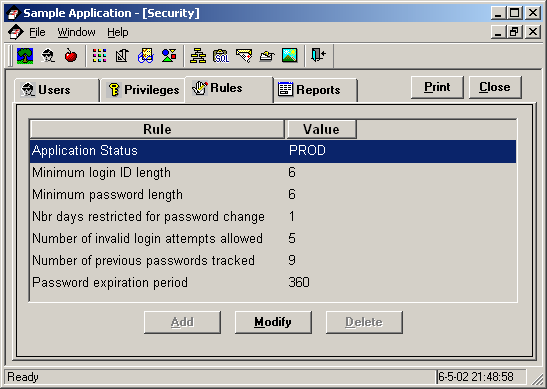Minimize the inner Security child window
Image resolution: width=547 pixels, height=389 pixels.
(x=499, y=32)
